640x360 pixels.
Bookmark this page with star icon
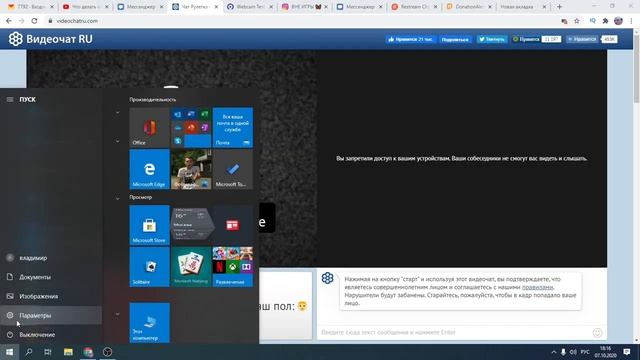pyautogui.click(x=577, y=21)
